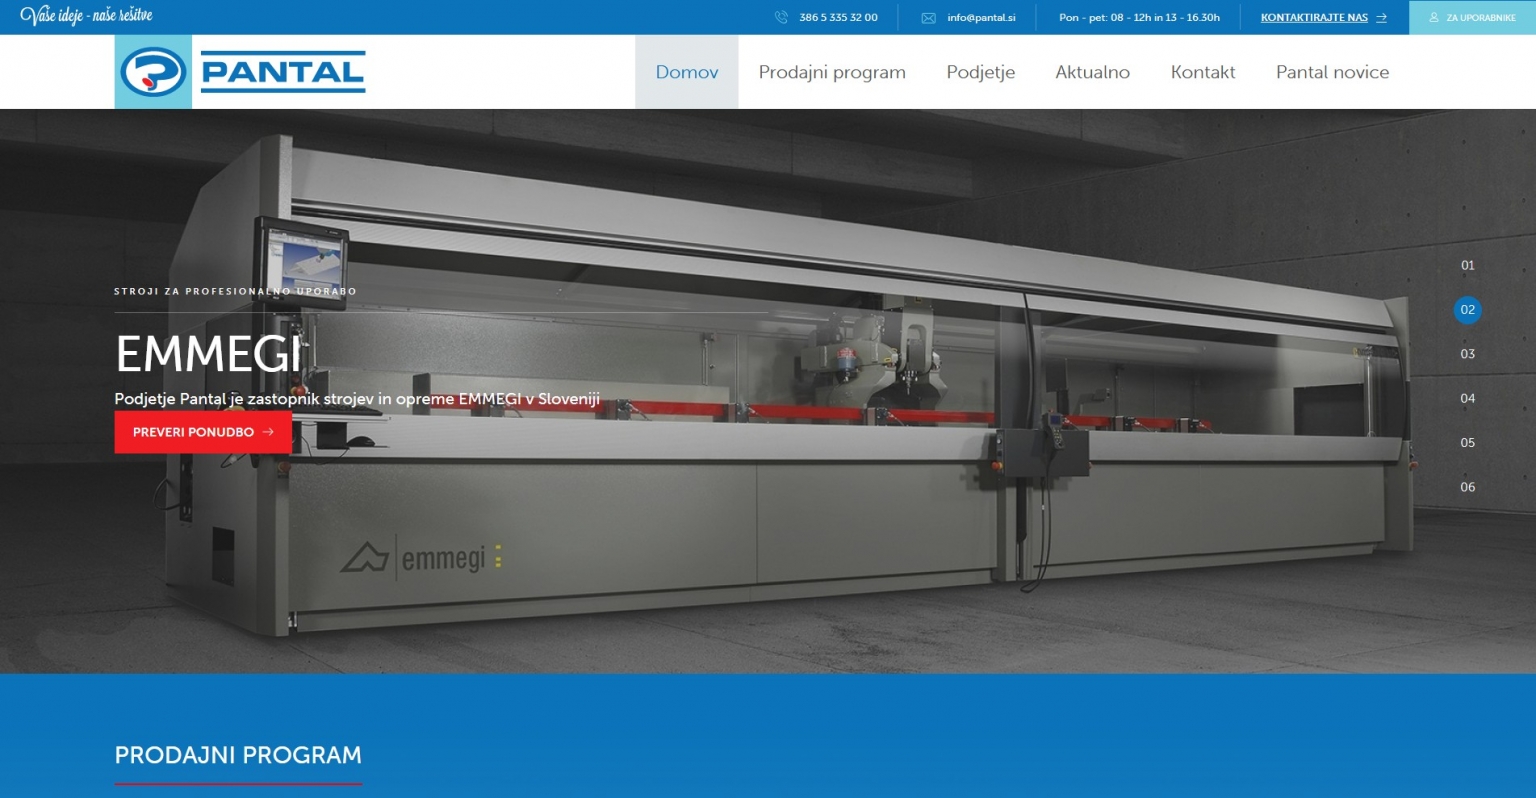This screenshot has height=798, width=1536.
Task: Go to slide 06 in the slider
Action: click(1467, 487)
